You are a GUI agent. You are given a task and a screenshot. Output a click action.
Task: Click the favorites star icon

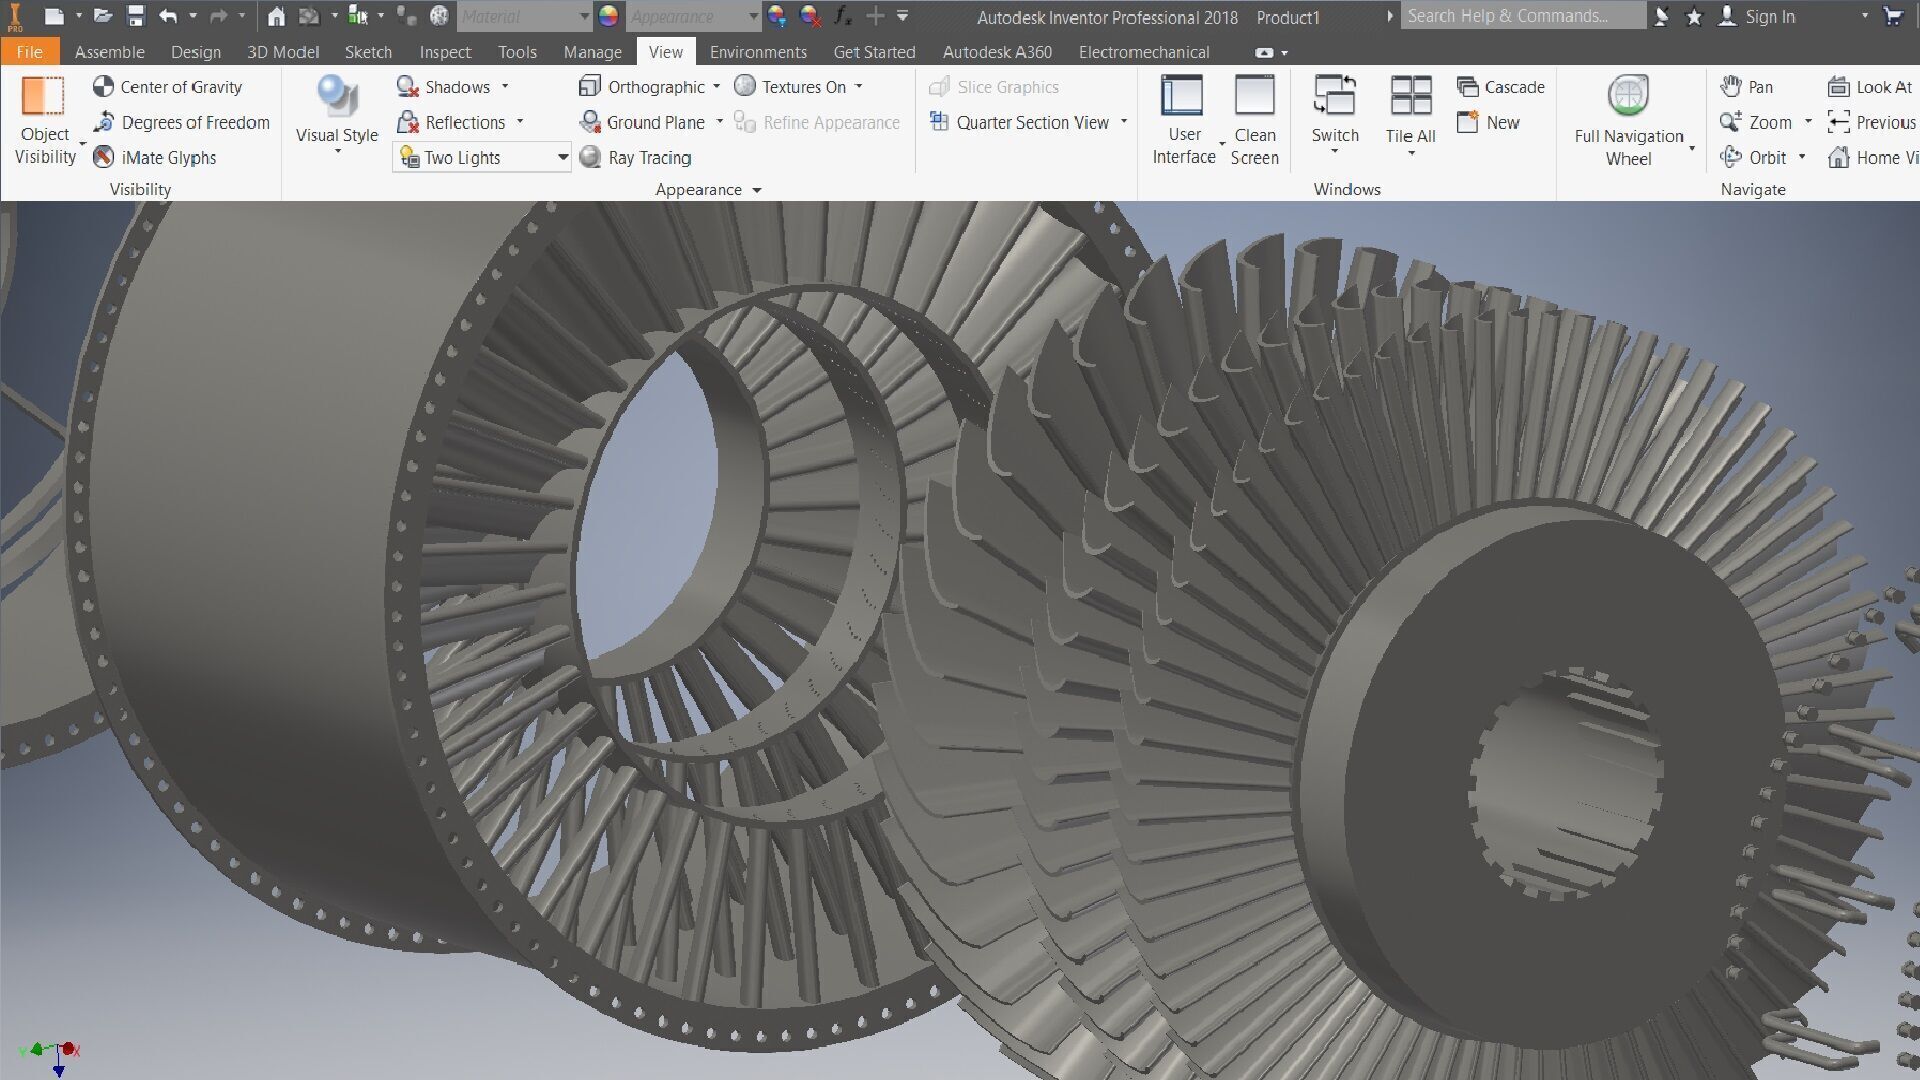[1694, 16]
